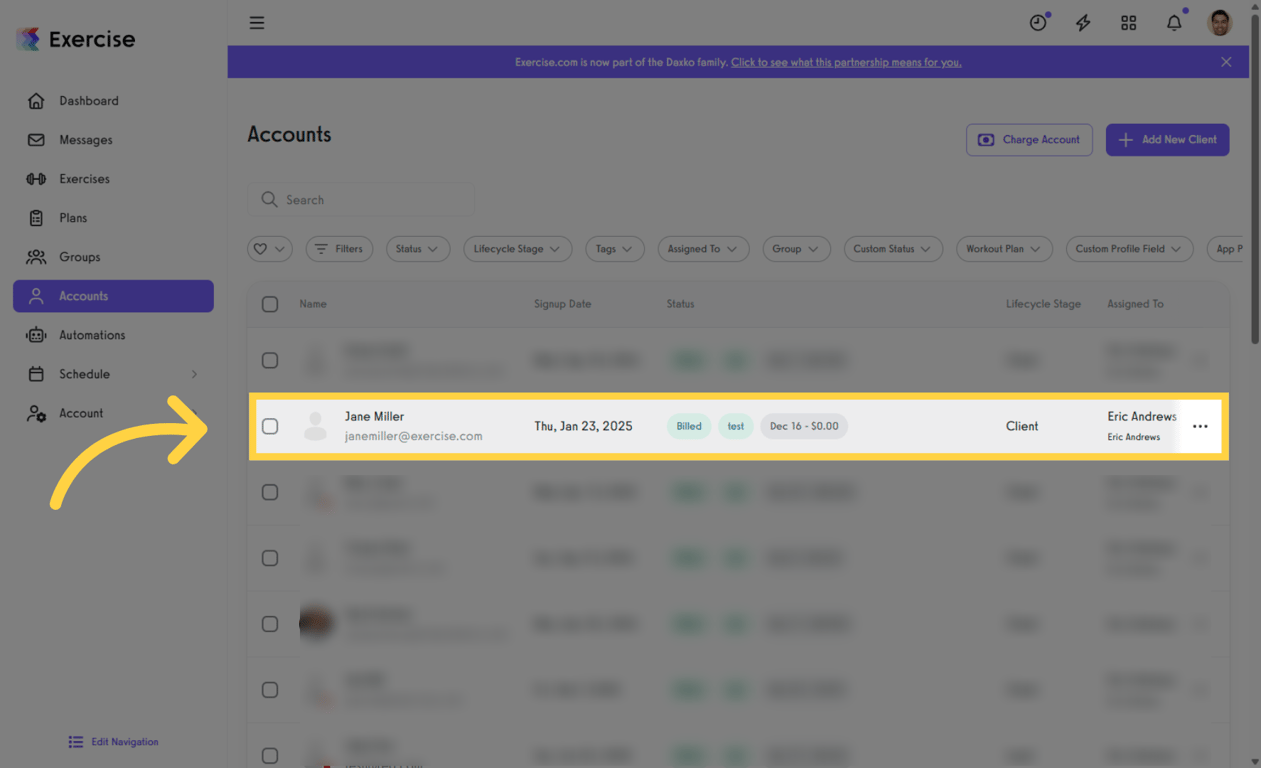
Task: Open the notifications bell
Action: tap(1174, 22)
